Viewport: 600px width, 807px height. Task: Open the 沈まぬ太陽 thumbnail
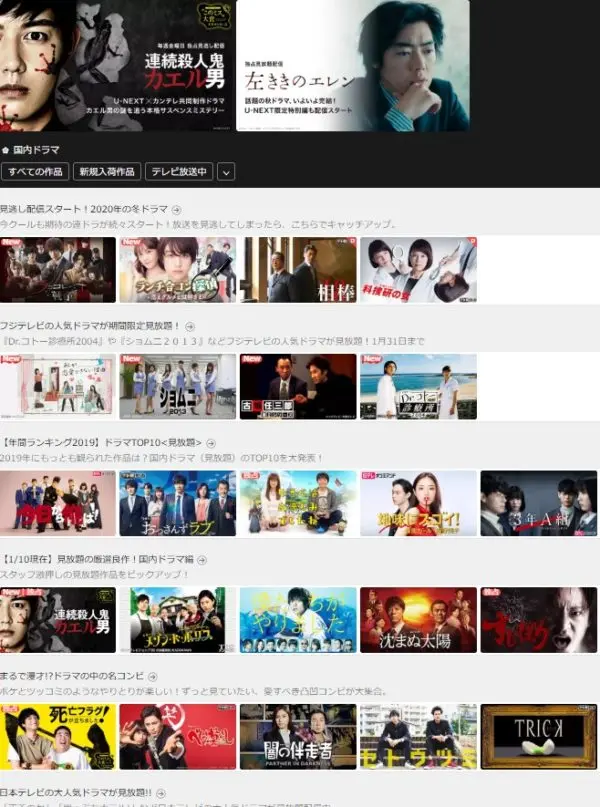coord(419,620)
